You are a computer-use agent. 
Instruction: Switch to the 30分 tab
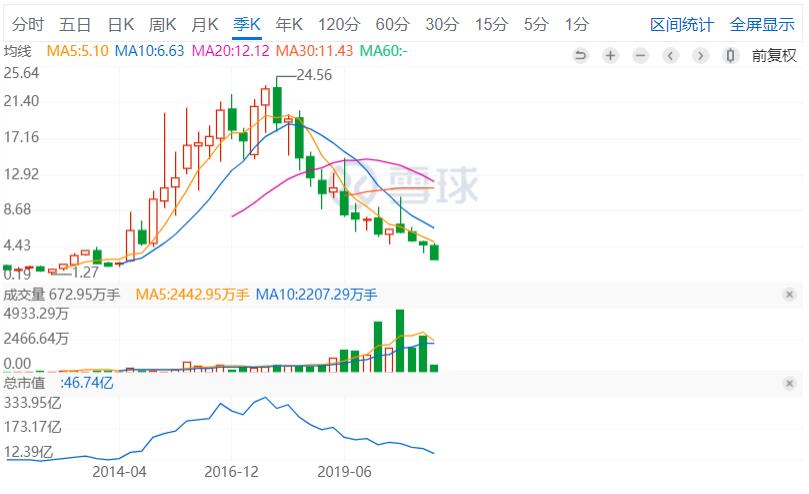pos(442,24)
